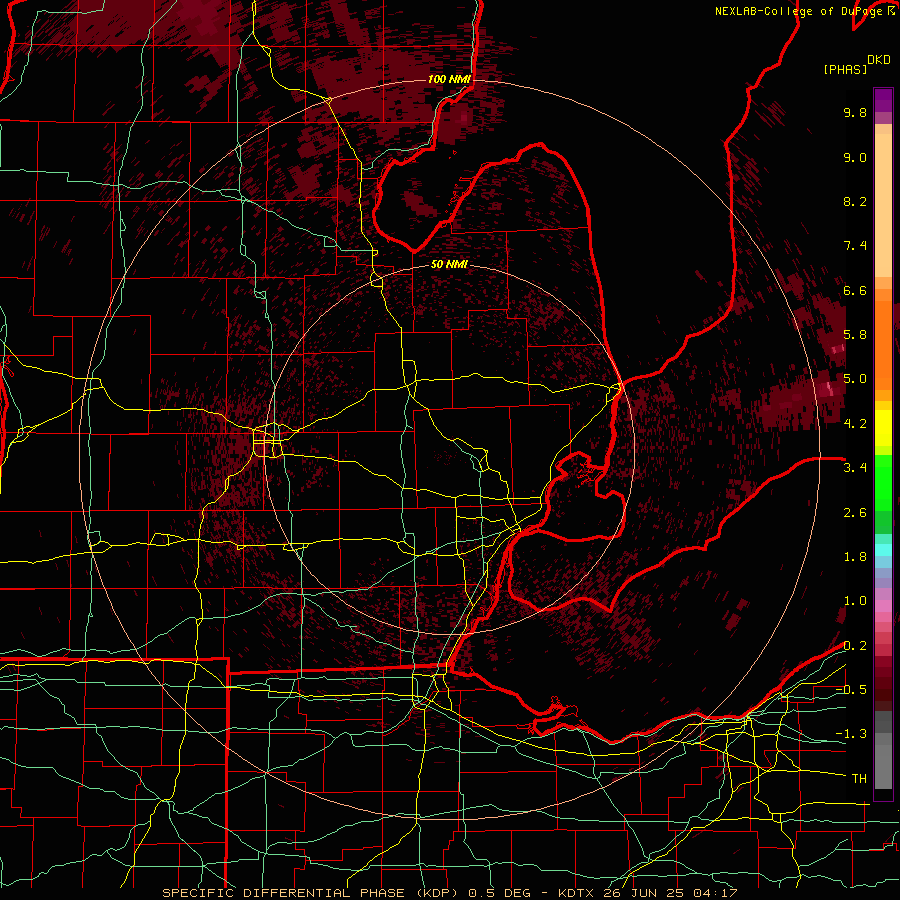Click the DKD legend heading
Viewport: 900px width, 900px height.
coord(879,60)
